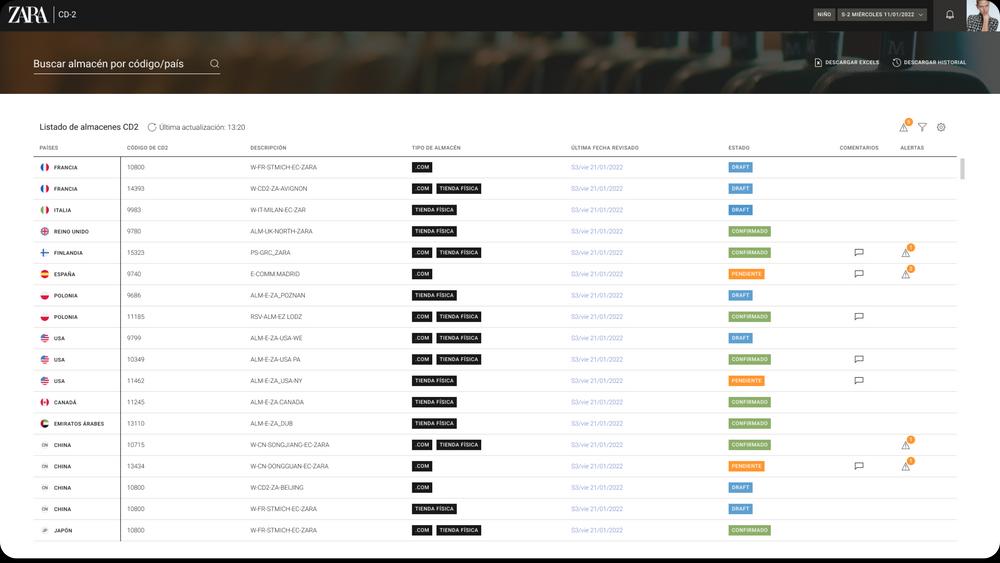Click France flag in row 10800
The height and width of the screenshot is (563, 1000).
tap(45, 167)
